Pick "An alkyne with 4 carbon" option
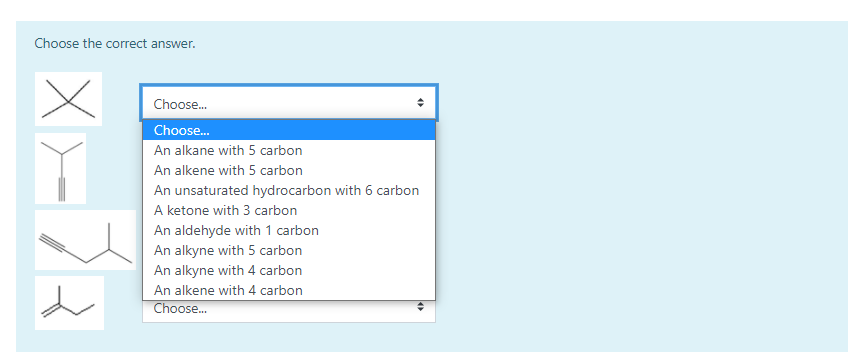This screenshot has width=862, height=362. tap(289, 271)
